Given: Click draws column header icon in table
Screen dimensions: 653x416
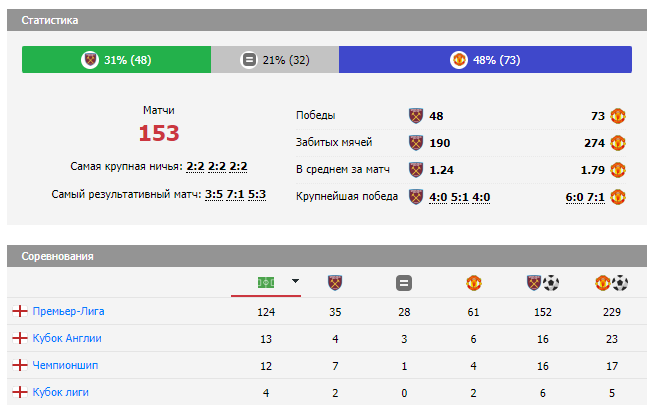Looking at the screenshot, I should click(x=404, y=283).
